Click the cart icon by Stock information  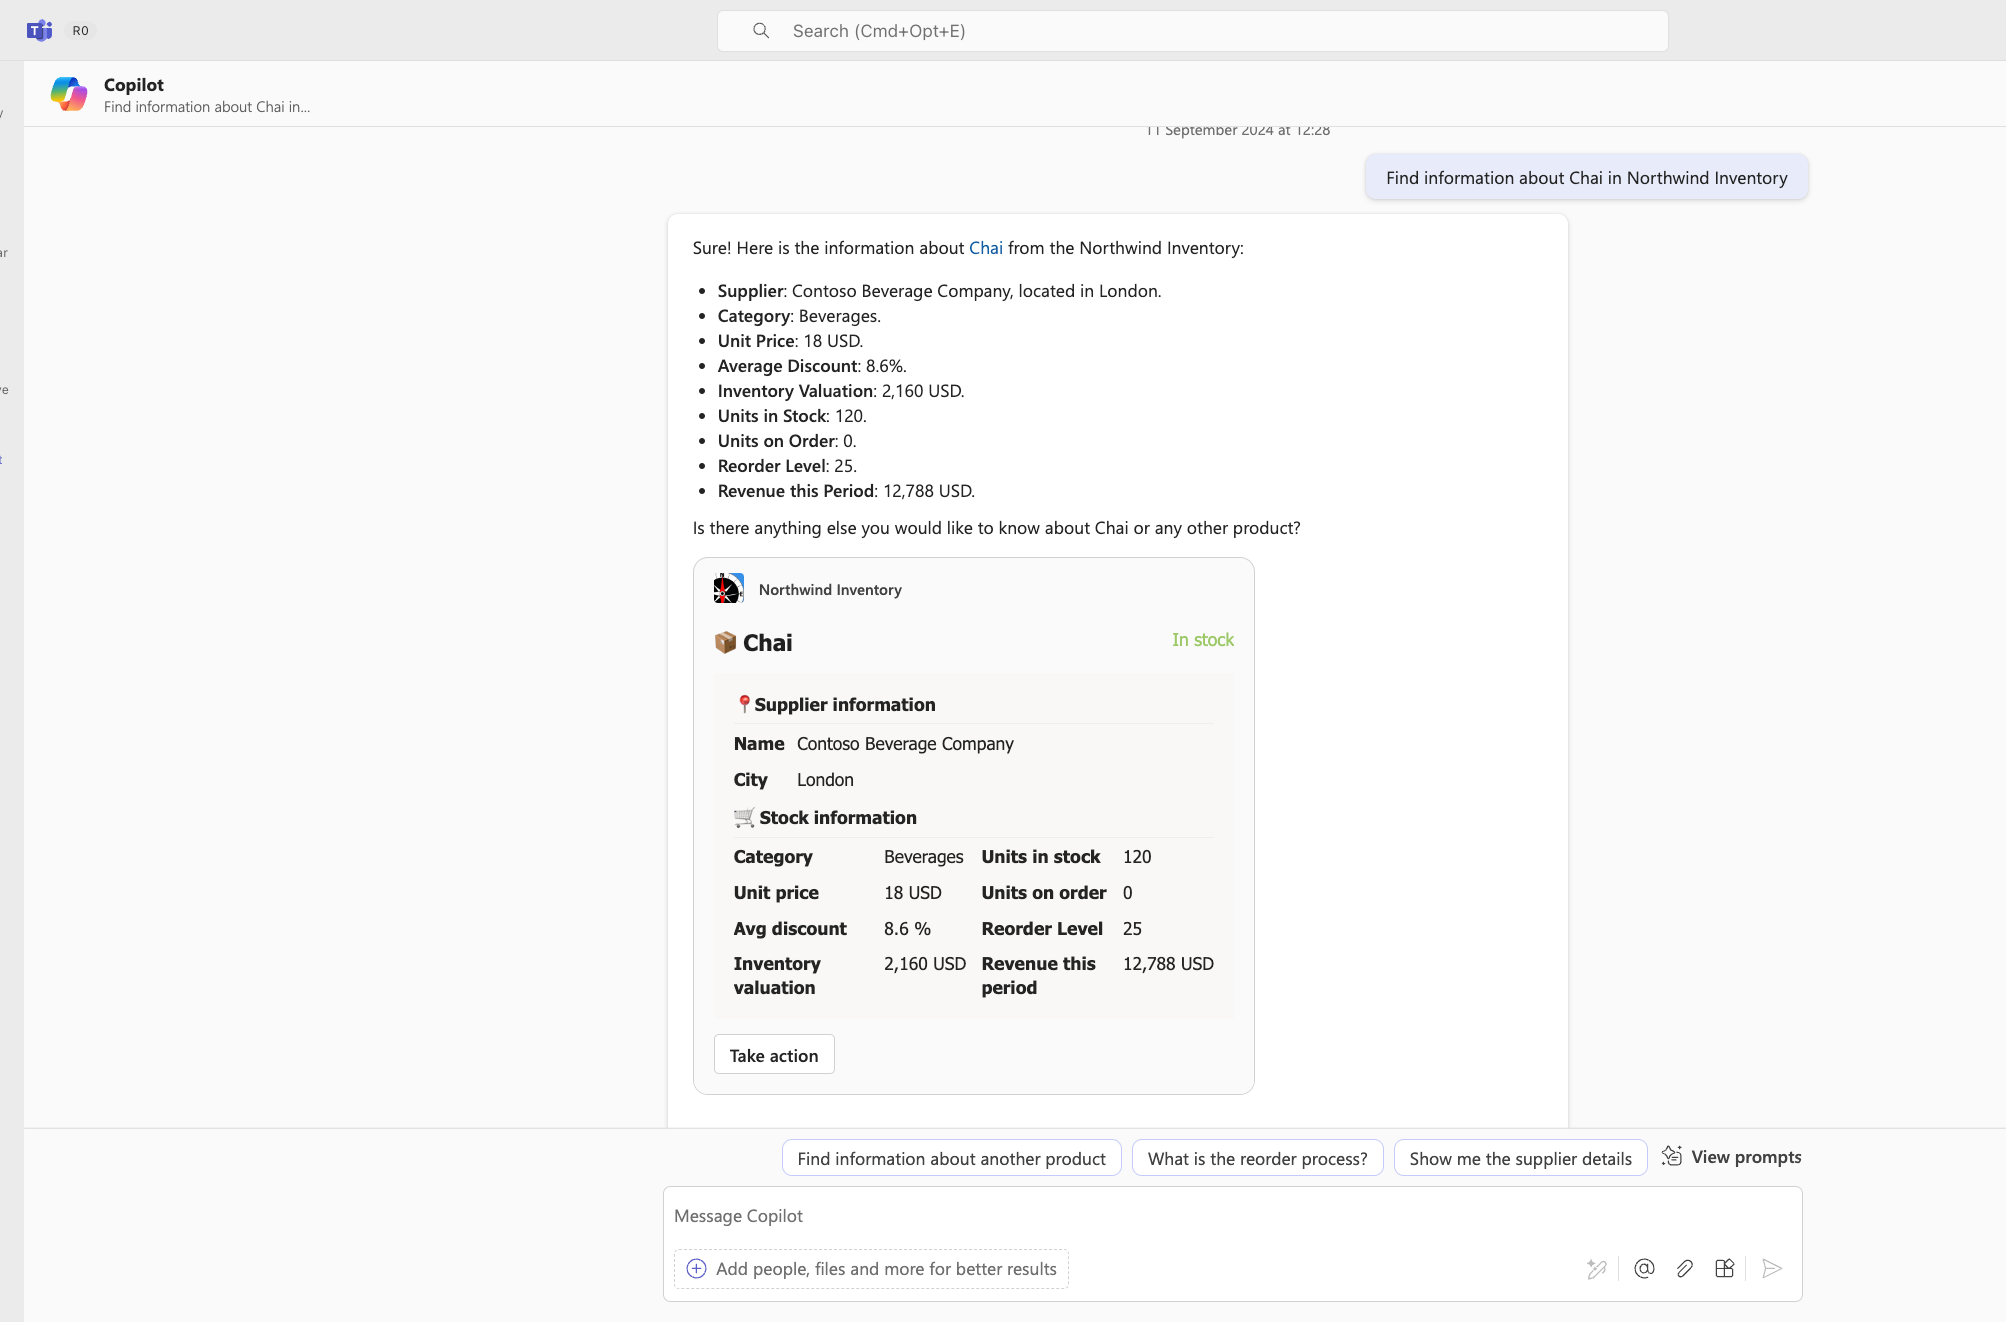[744, 818]
